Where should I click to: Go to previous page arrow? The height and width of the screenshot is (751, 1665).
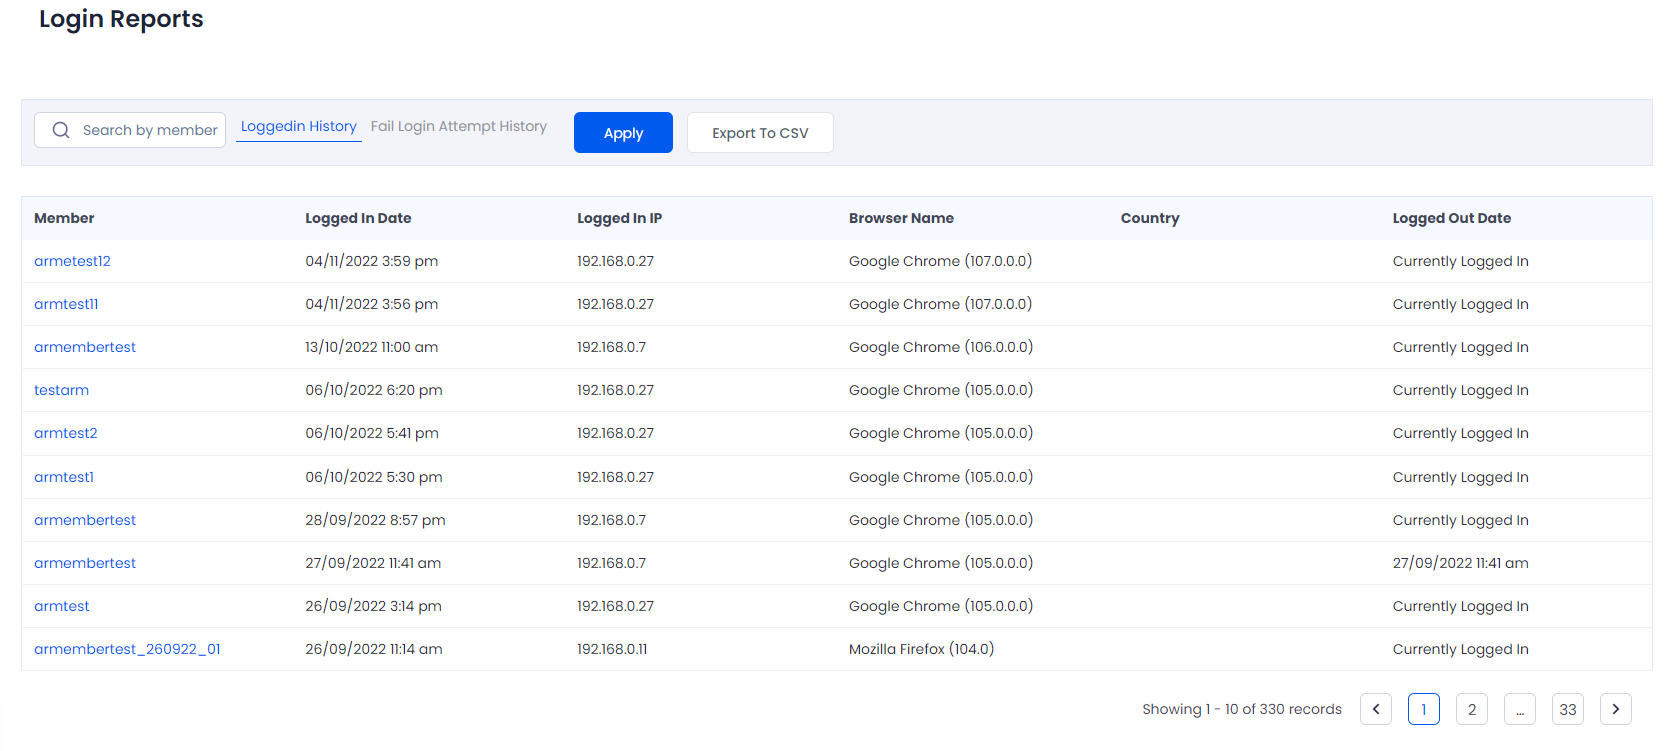pos(1376,709)
